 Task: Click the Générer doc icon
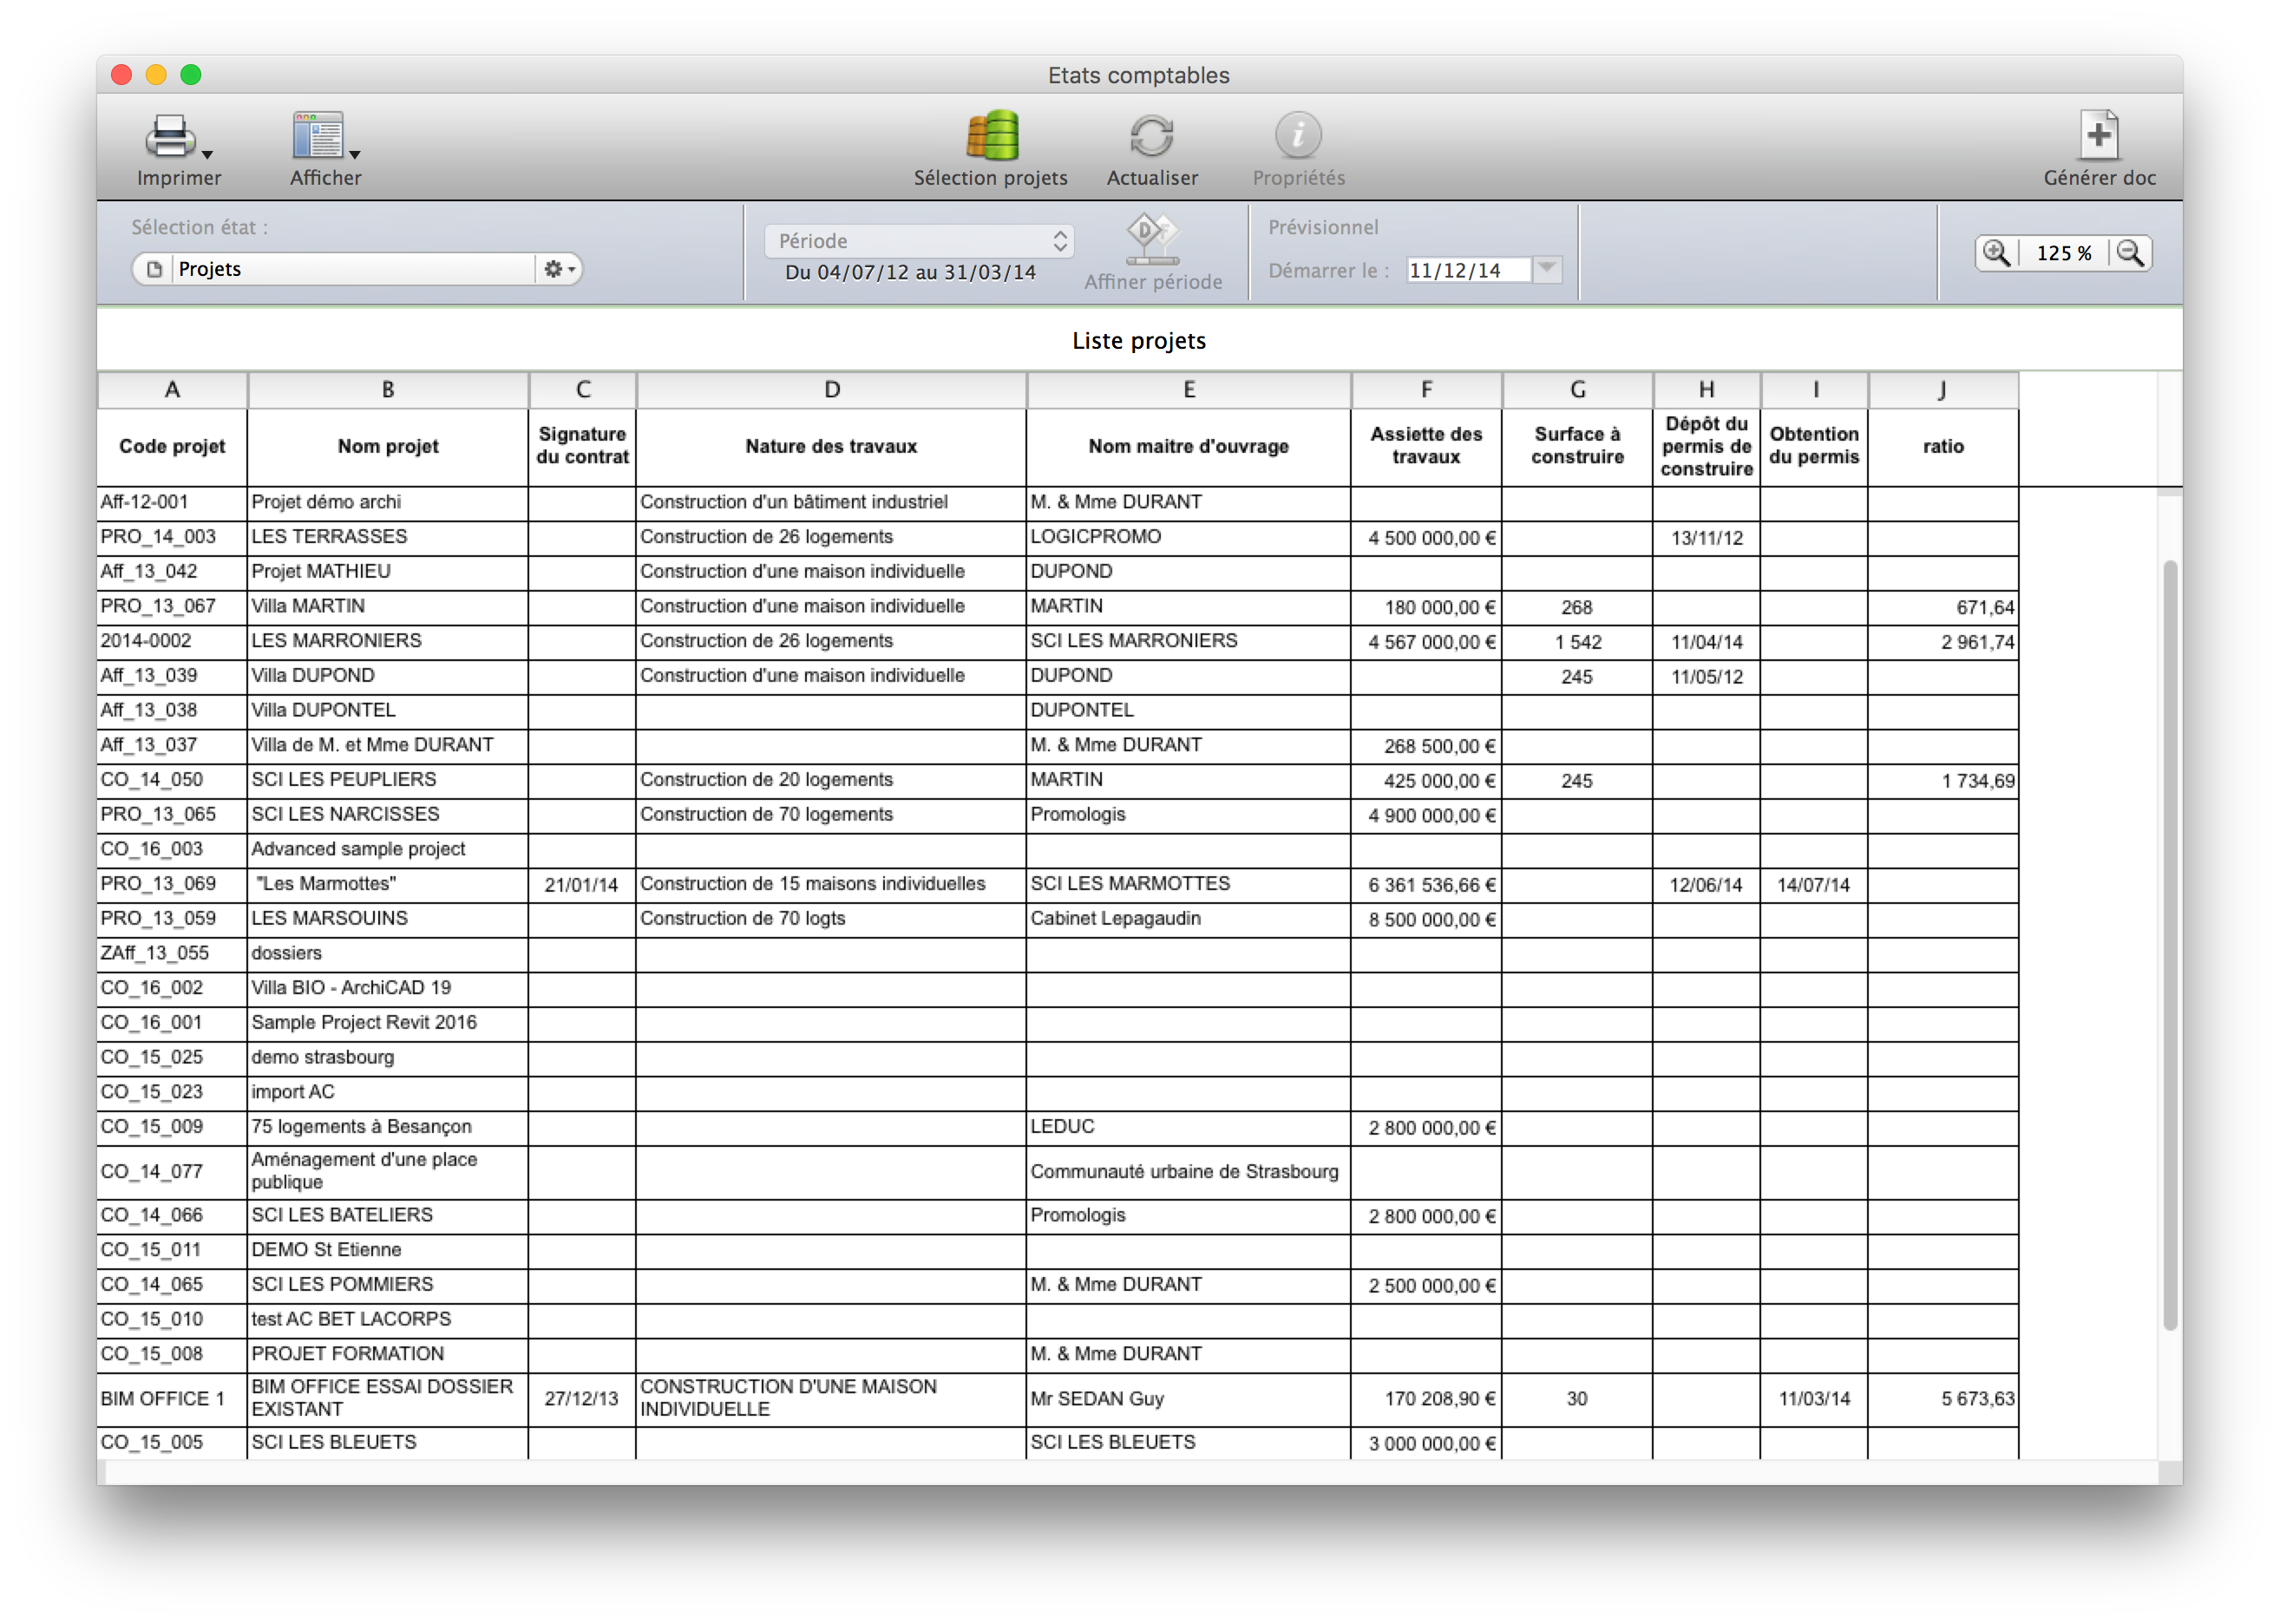[2099, 135]
